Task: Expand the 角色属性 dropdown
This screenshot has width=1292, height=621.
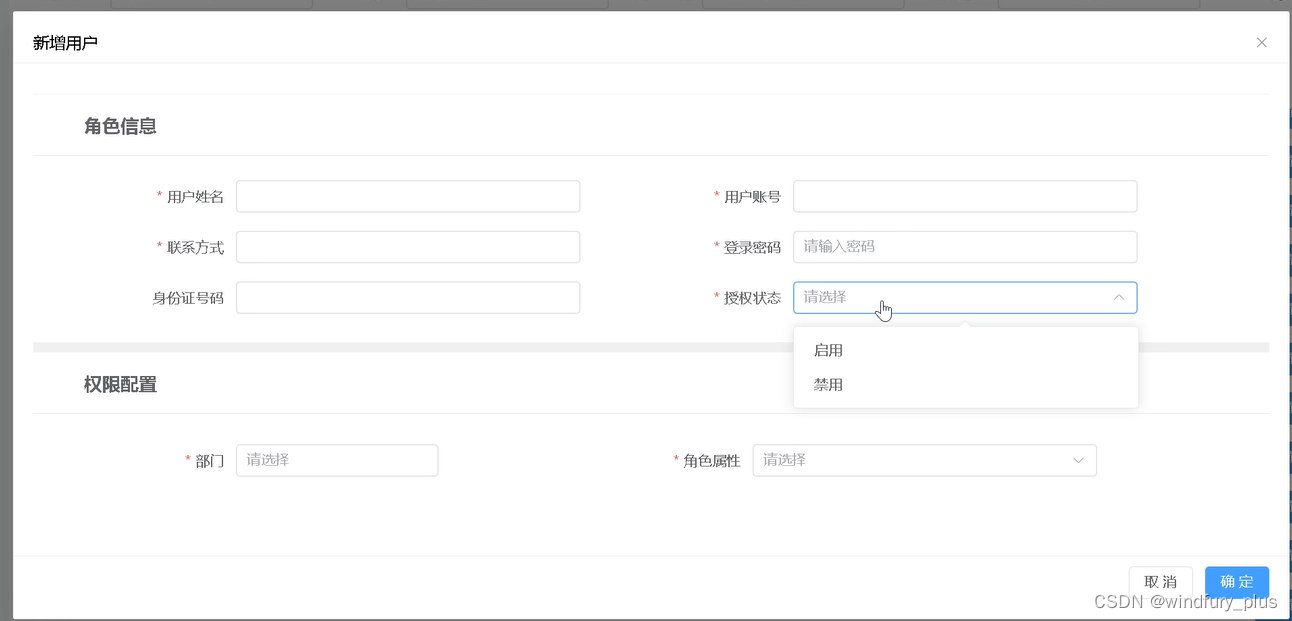Action: pyautogui.click(x=925, y=460)
